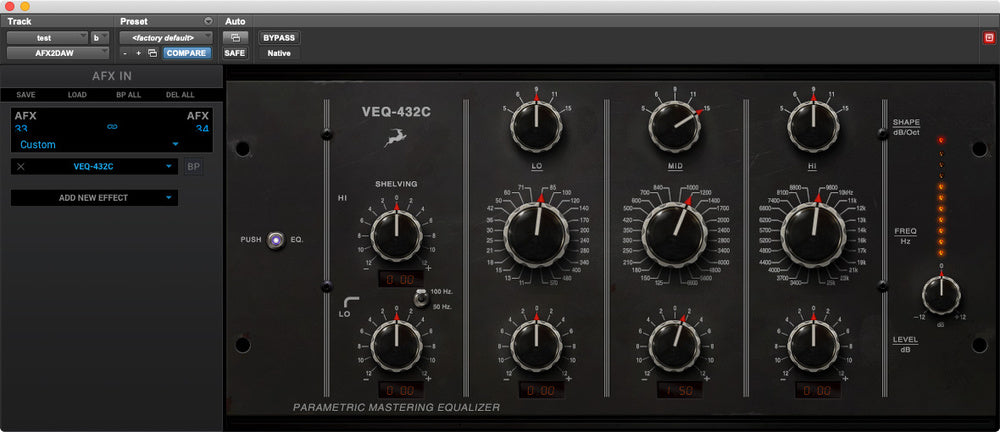The image size is (1000, 432).
Task: Click the orange LED output level meter
Action: [x=941, y=197]
